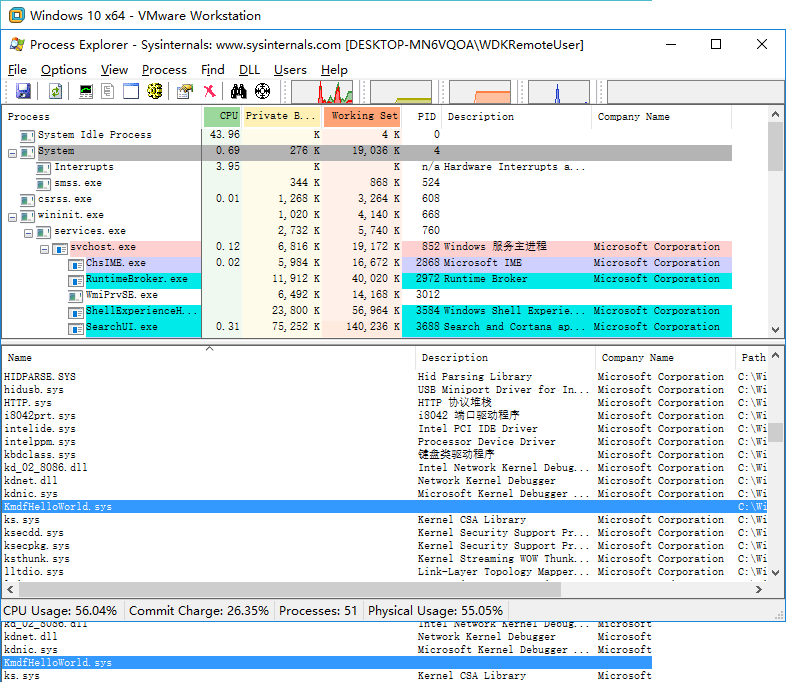Select the HIDPARSE.SYS module row
The image size is (786, 682).
[385, 376]
